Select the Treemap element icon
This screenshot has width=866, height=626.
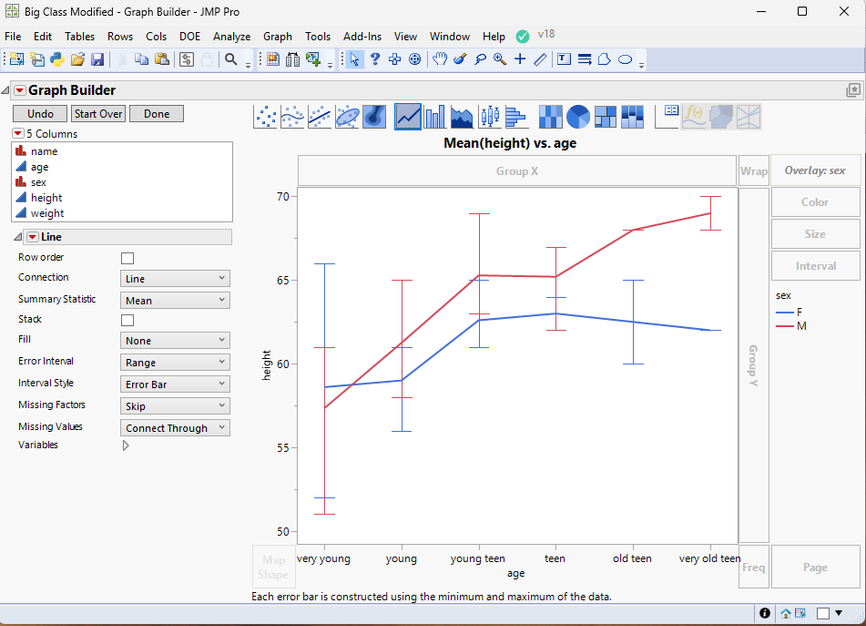[x=605, y=117]
